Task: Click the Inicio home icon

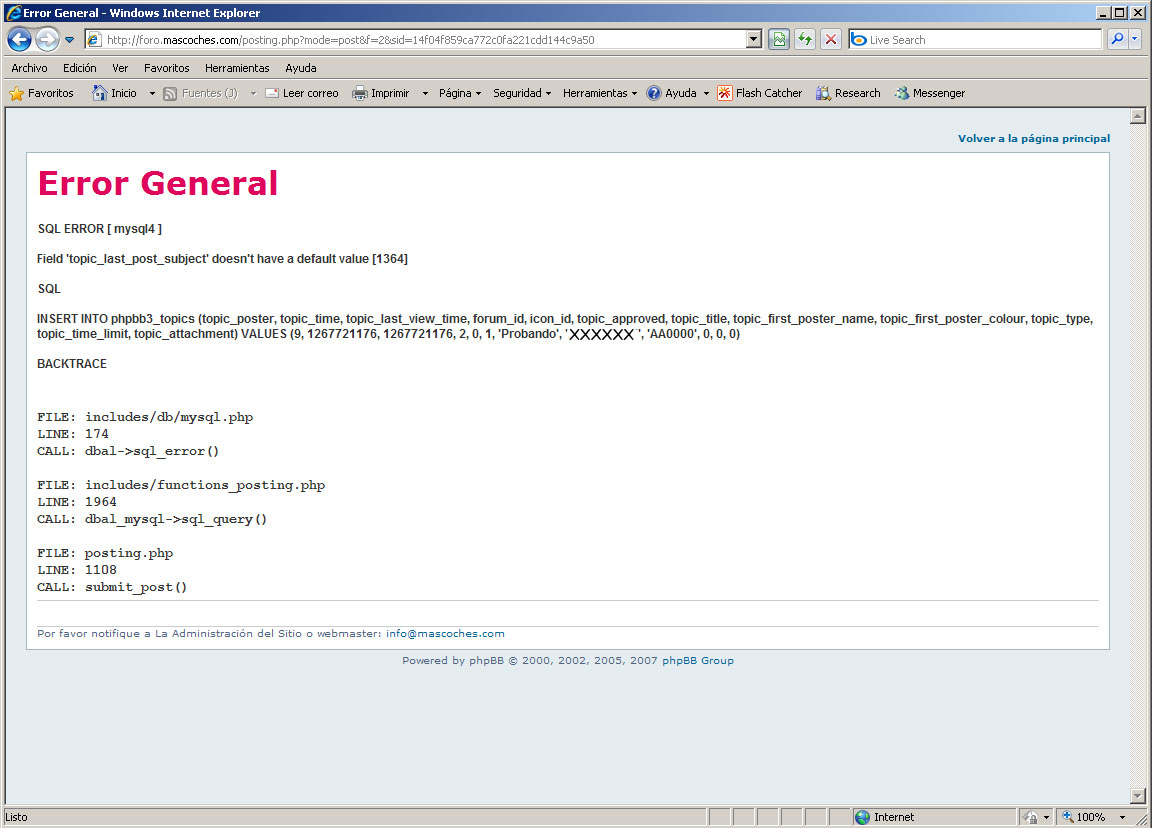Action: click(x=99, y=93)
